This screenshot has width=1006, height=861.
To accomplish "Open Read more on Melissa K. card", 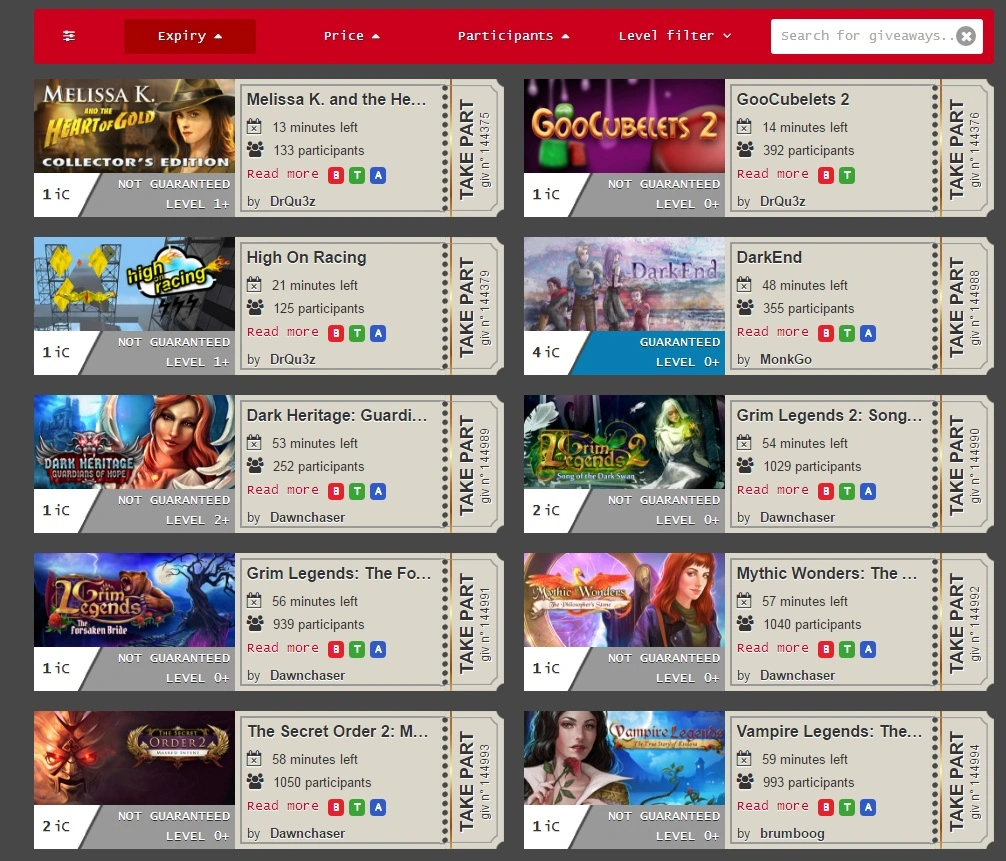I will (x=283, y=174).
